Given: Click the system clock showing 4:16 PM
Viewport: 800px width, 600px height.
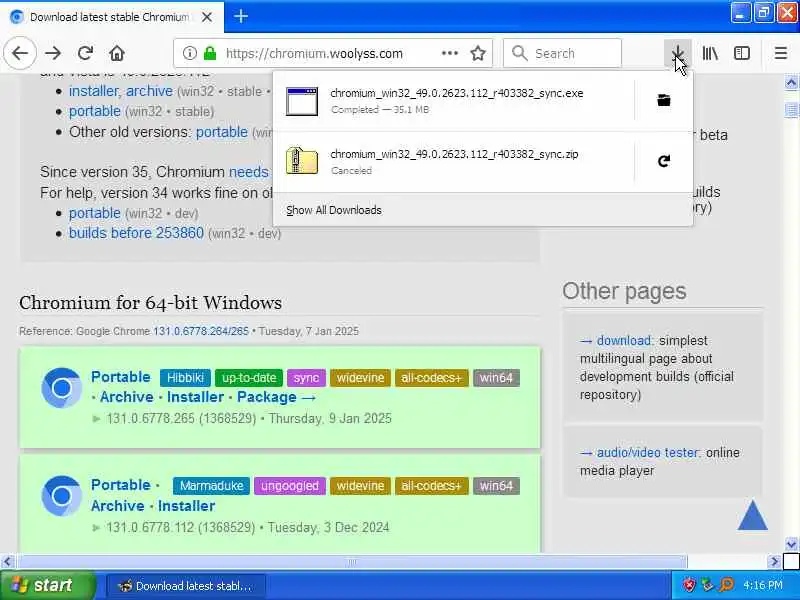Looking at the screenshot, I should [763, 585].
